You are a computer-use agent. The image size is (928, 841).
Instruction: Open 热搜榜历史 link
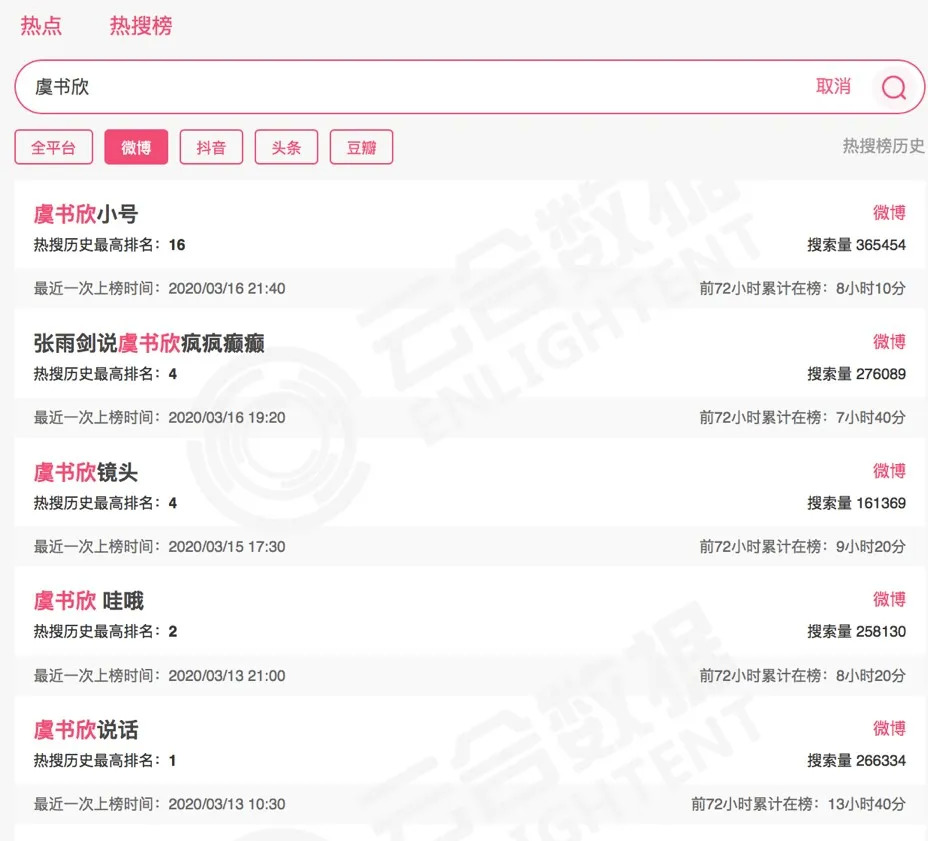point(883,146)
